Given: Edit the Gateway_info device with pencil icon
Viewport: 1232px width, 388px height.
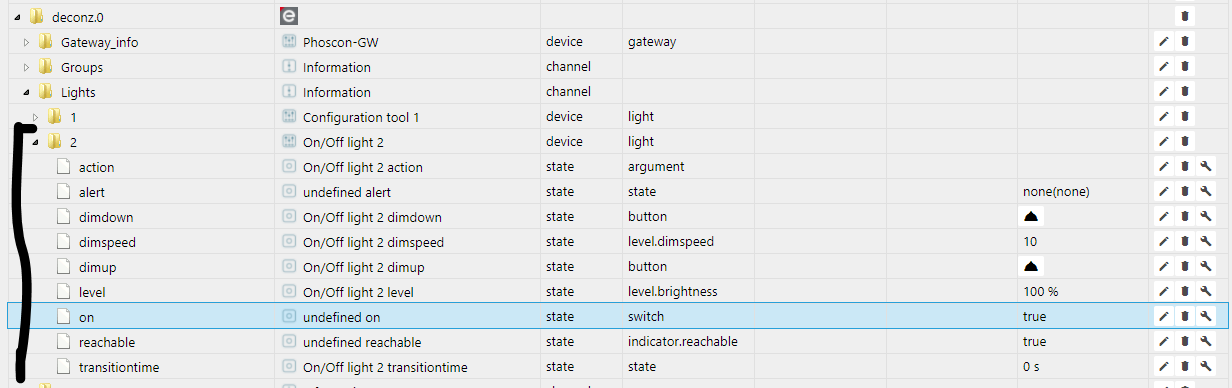Looking at the screenshot, I should (x=1164, y=42).
